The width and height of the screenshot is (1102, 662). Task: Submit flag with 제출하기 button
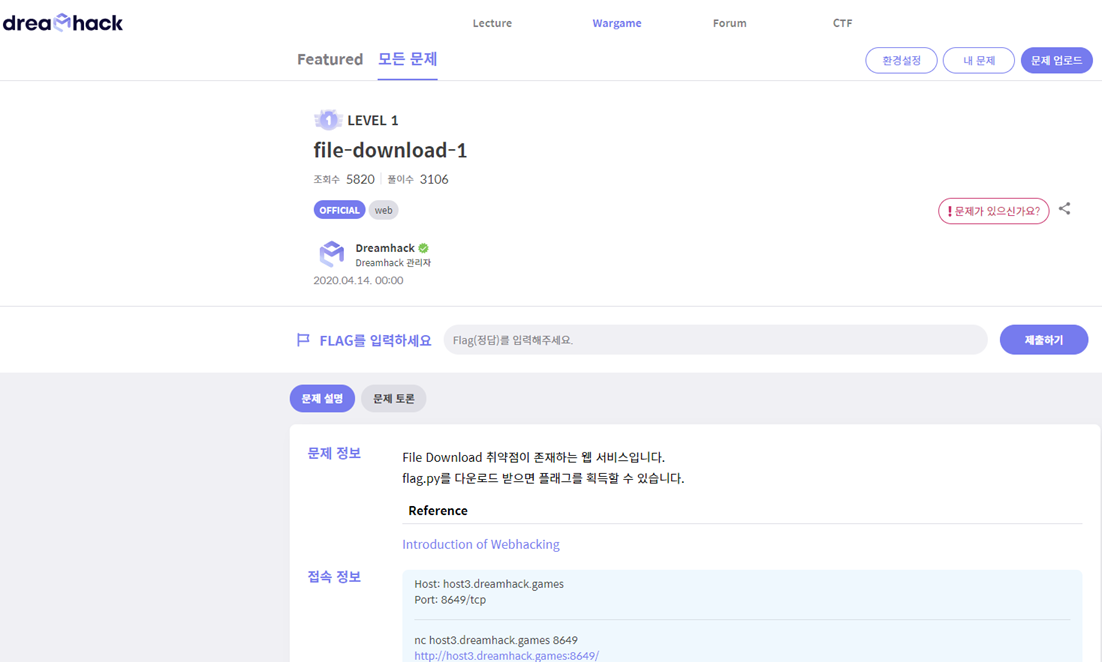pos(1044,340)
